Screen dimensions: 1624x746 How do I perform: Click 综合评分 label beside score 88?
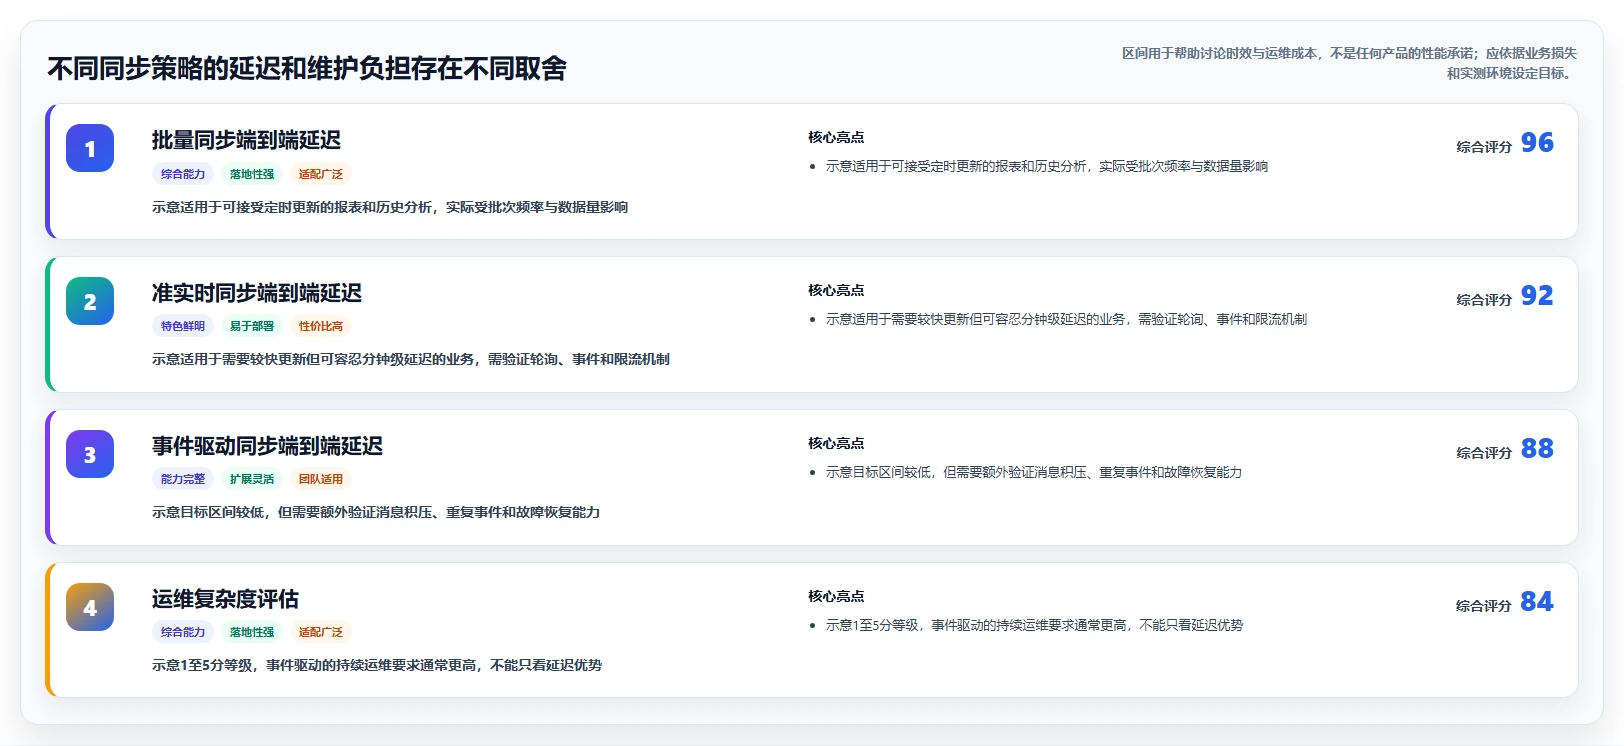tap(1484, 453)
